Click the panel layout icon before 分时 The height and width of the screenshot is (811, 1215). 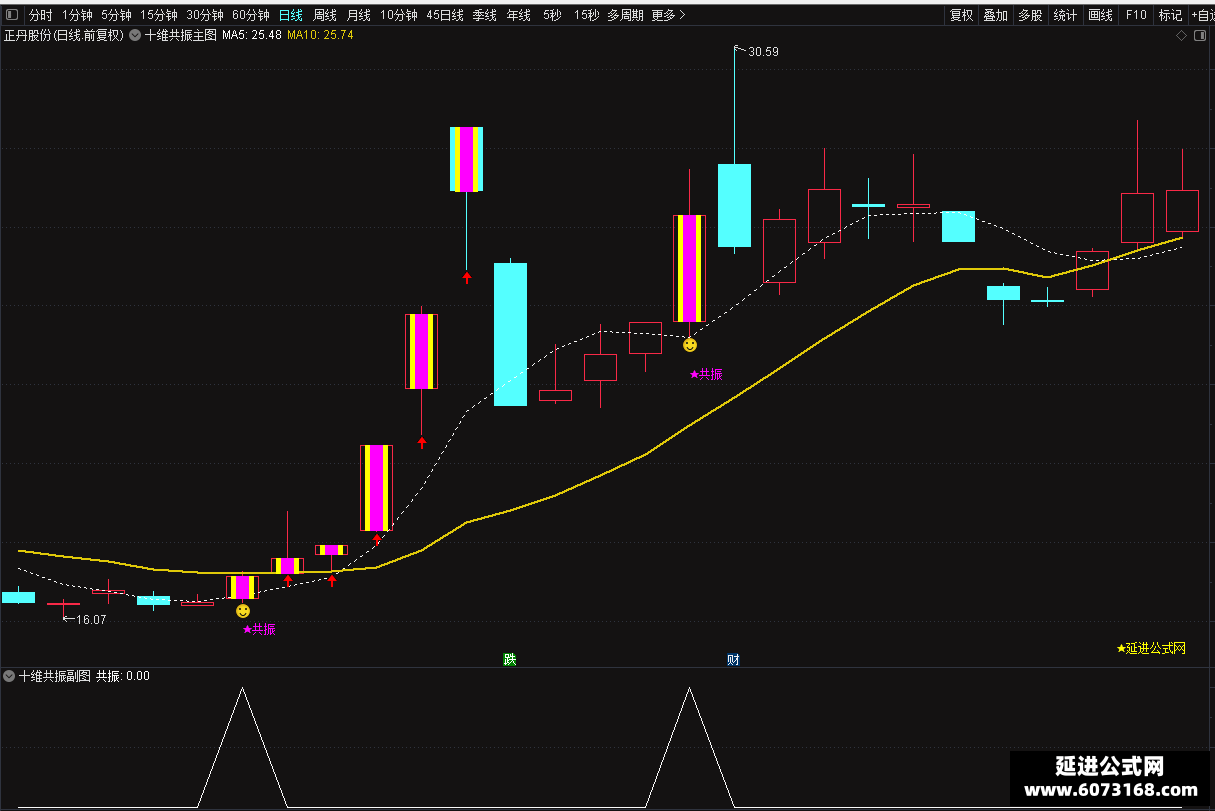[x=14, y=15]
